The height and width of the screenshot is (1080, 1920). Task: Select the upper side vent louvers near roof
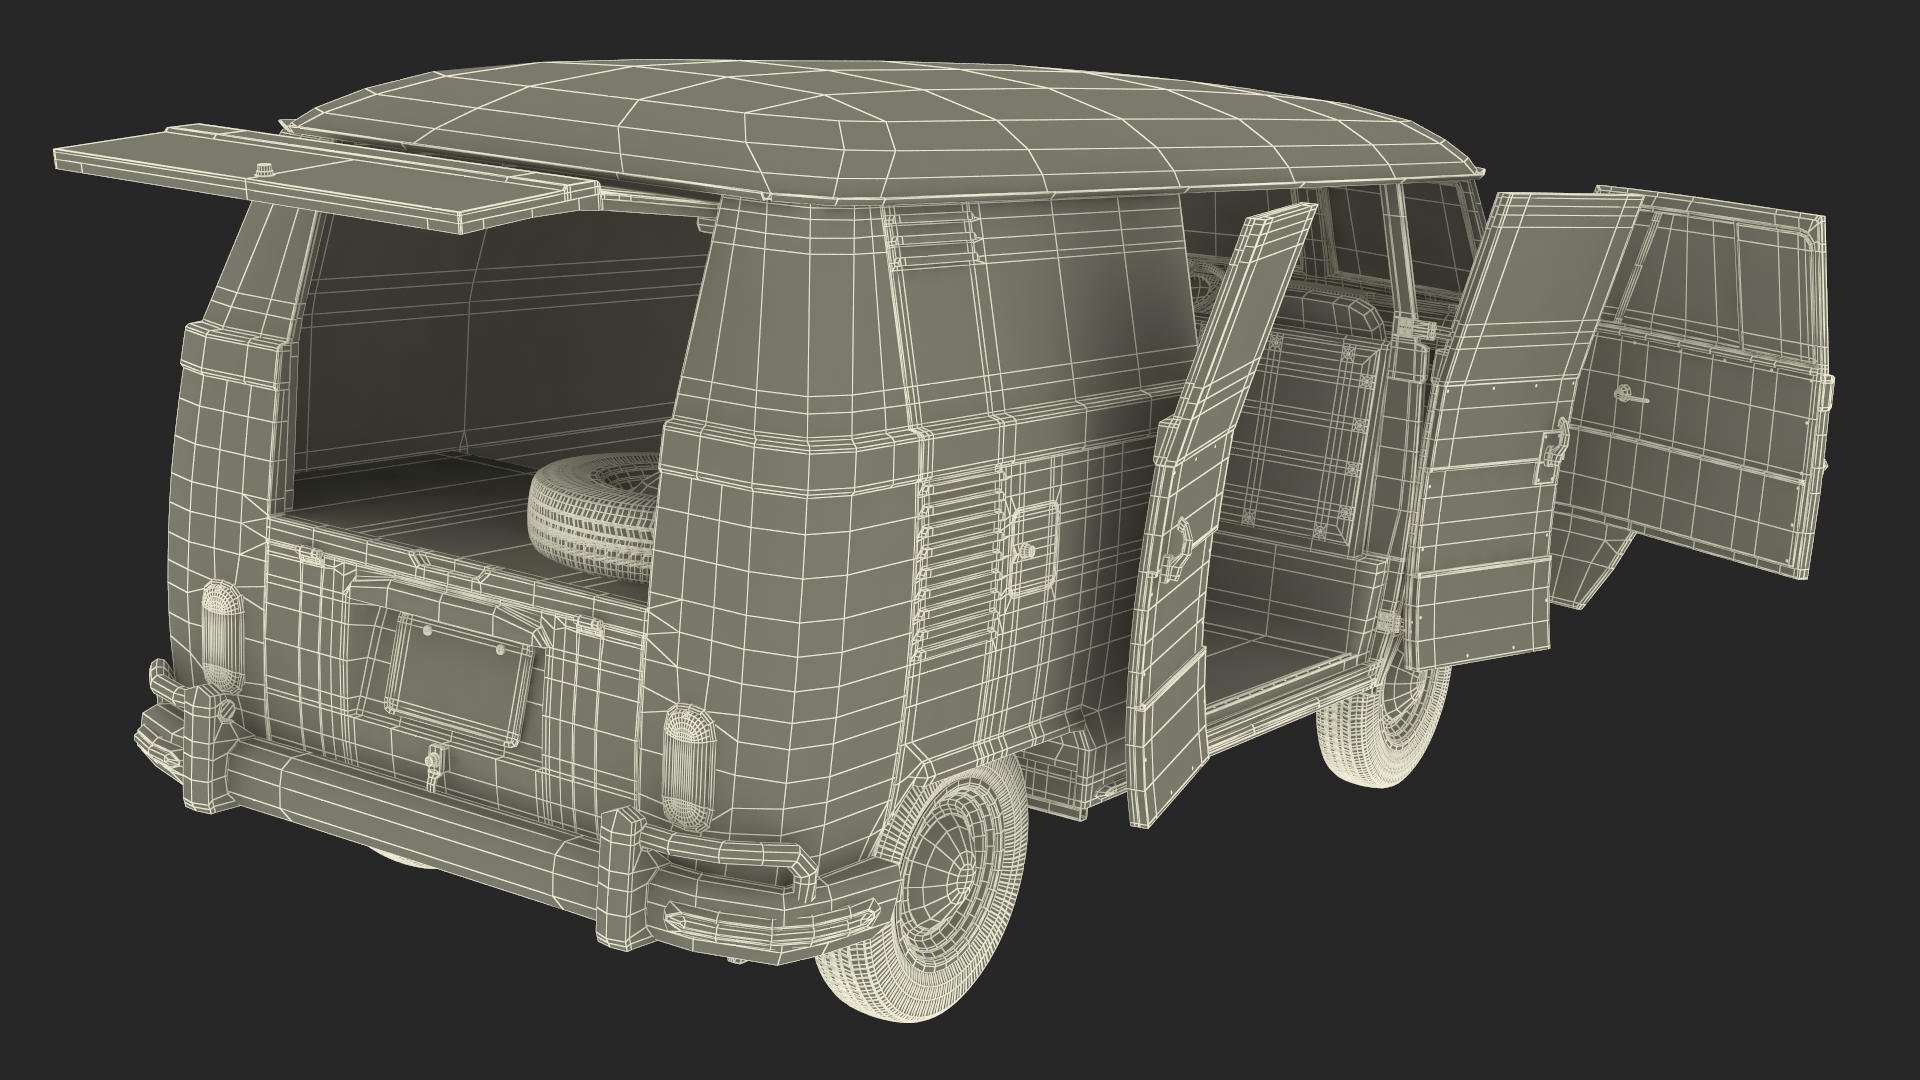coord(930,240)
